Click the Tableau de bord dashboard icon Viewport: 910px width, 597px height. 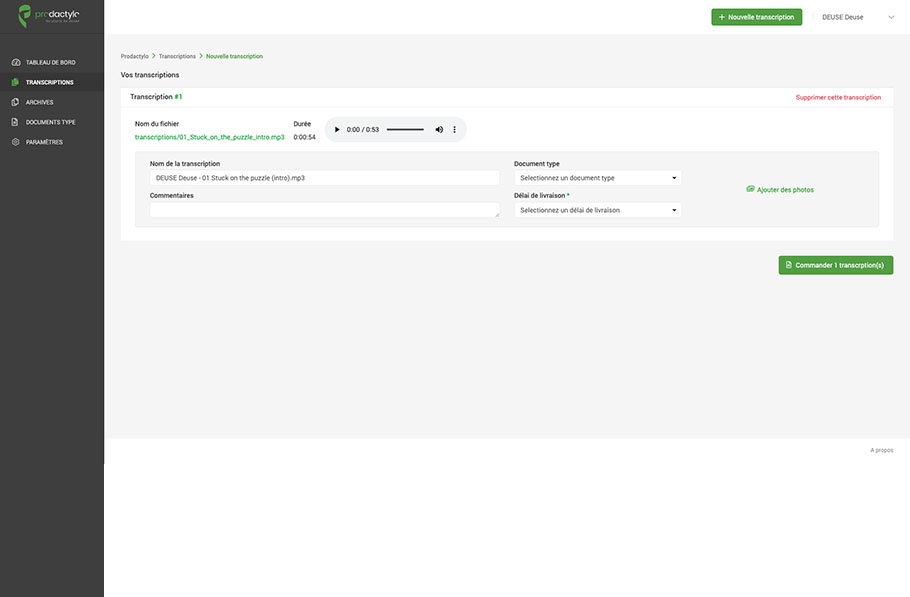click(x=16, y=62)
